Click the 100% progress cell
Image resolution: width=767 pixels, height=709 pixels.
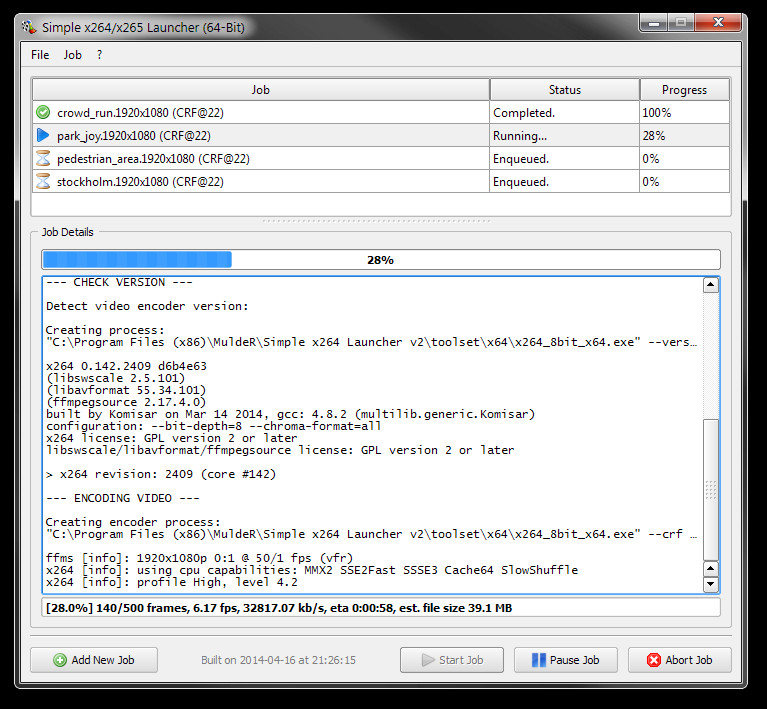pos(684,113)
